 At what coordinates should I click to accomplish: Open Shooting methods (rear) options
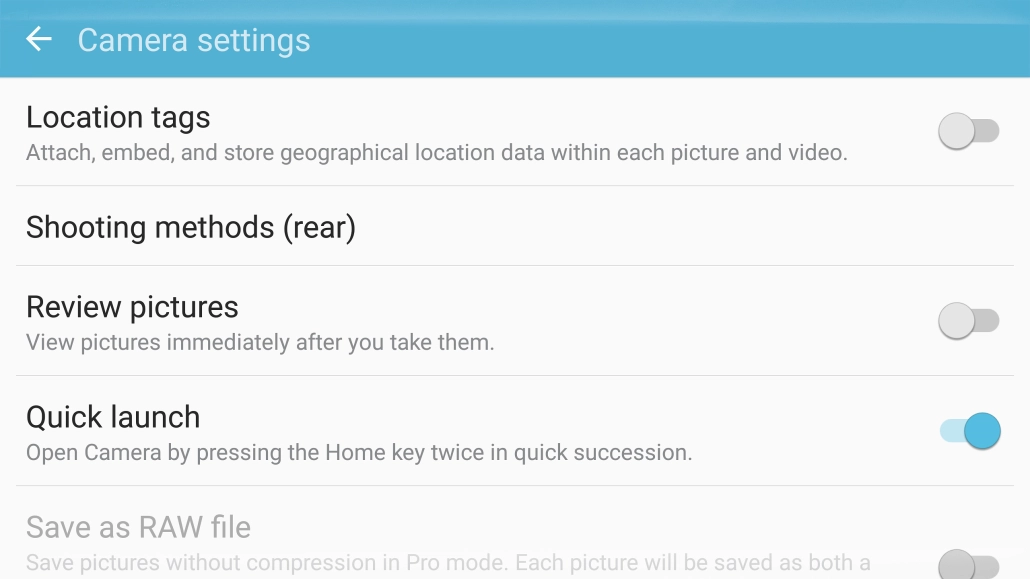click(191, 227)
